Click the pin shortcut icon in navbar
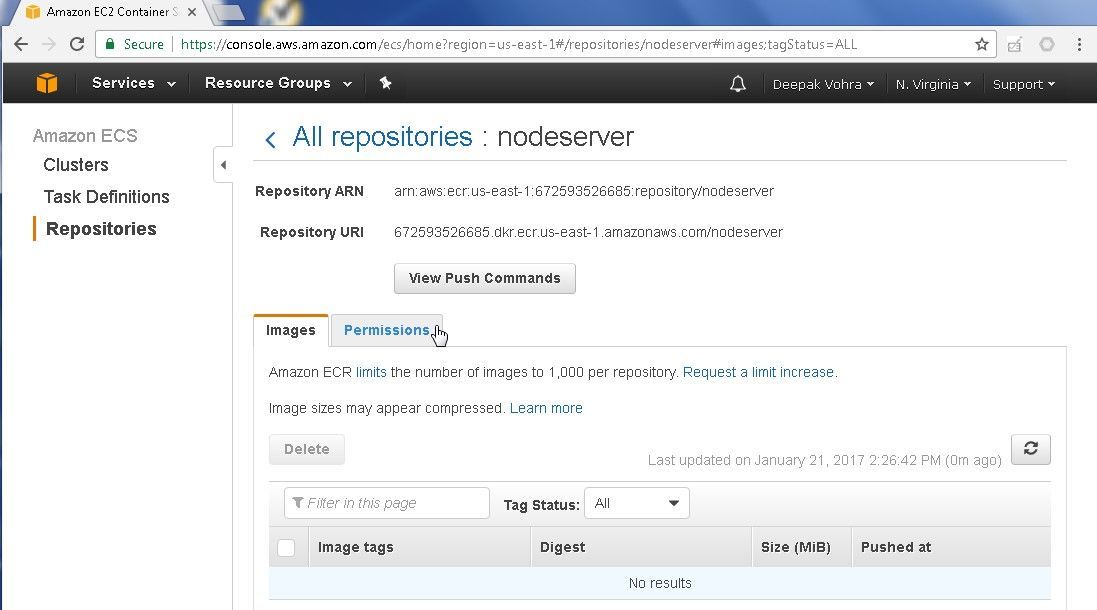 [x=385, y=83]
